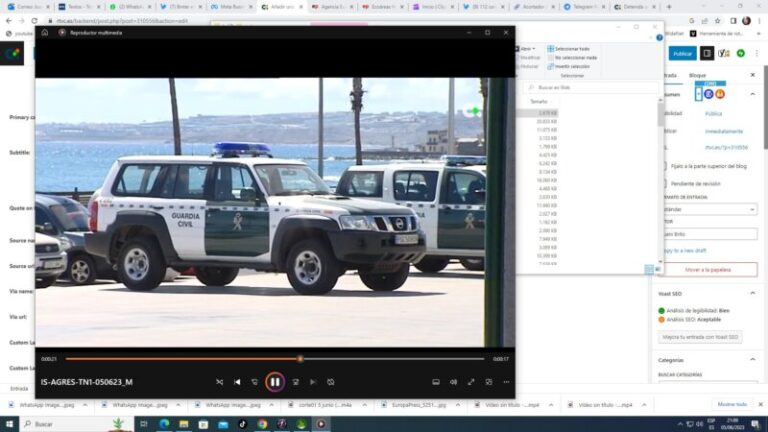Toggle the settings sidebar panel icon
The height and width of the screenshot is (432, 768).
[707, 53]
